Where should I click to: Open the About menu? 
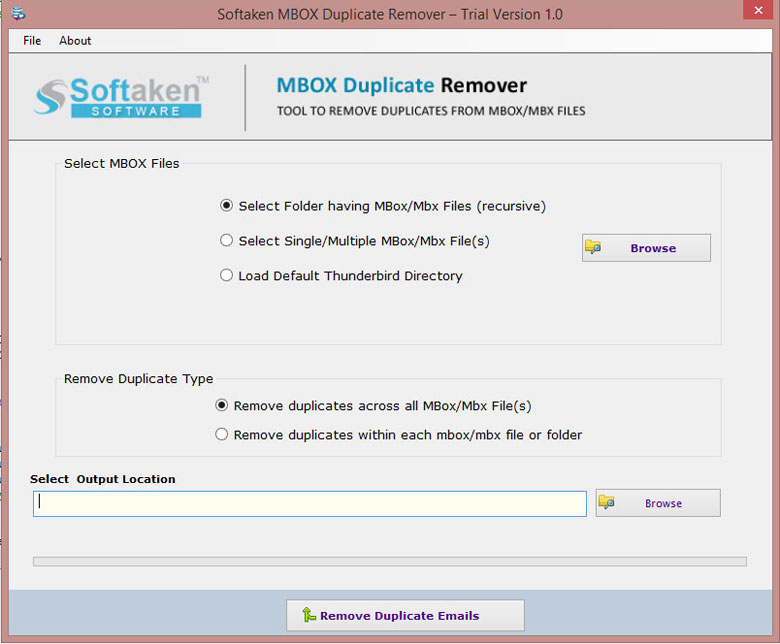click(75, 41)
